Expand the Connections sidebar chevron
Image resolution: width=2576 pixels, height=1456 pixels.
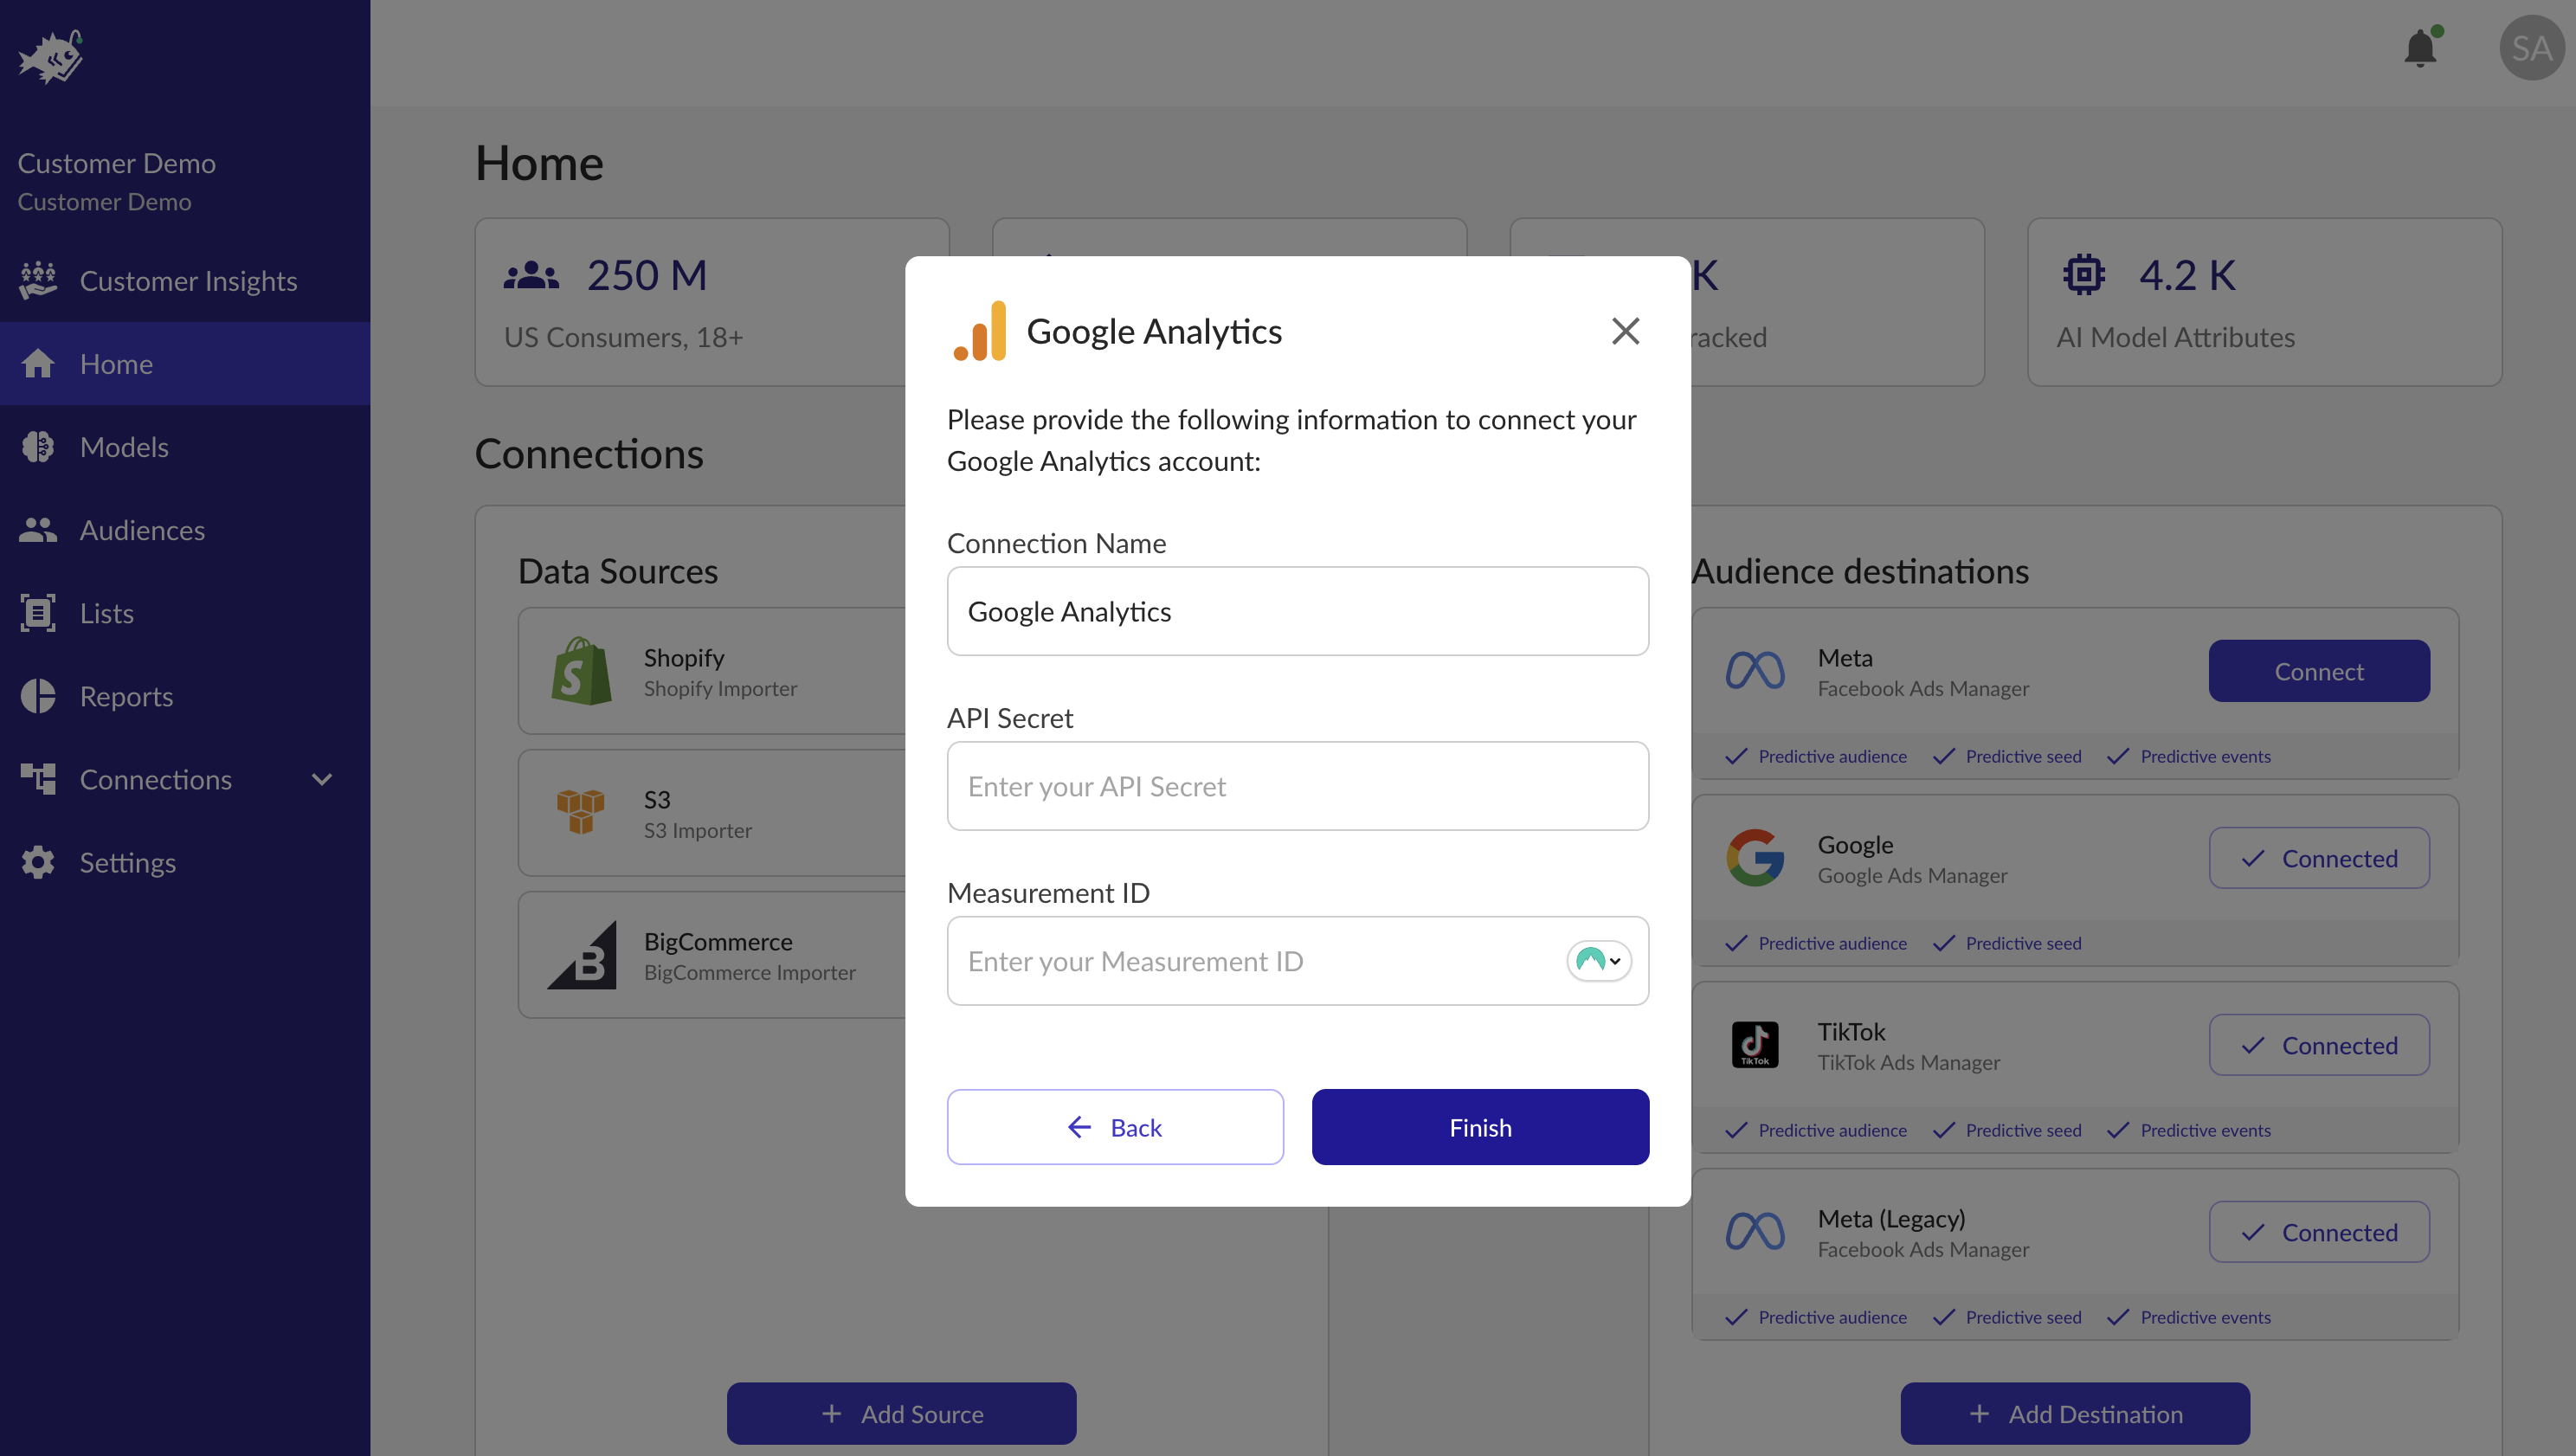pos(322,778)
